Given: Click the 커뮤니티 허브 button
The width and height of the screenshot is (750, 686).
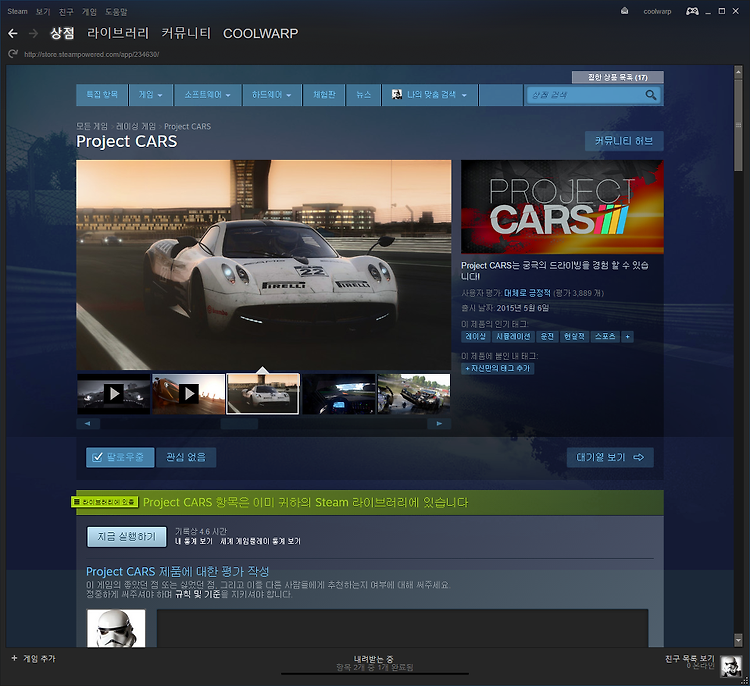Looking at the screenshot, I should pyautogui.click(x=624, y=141).
